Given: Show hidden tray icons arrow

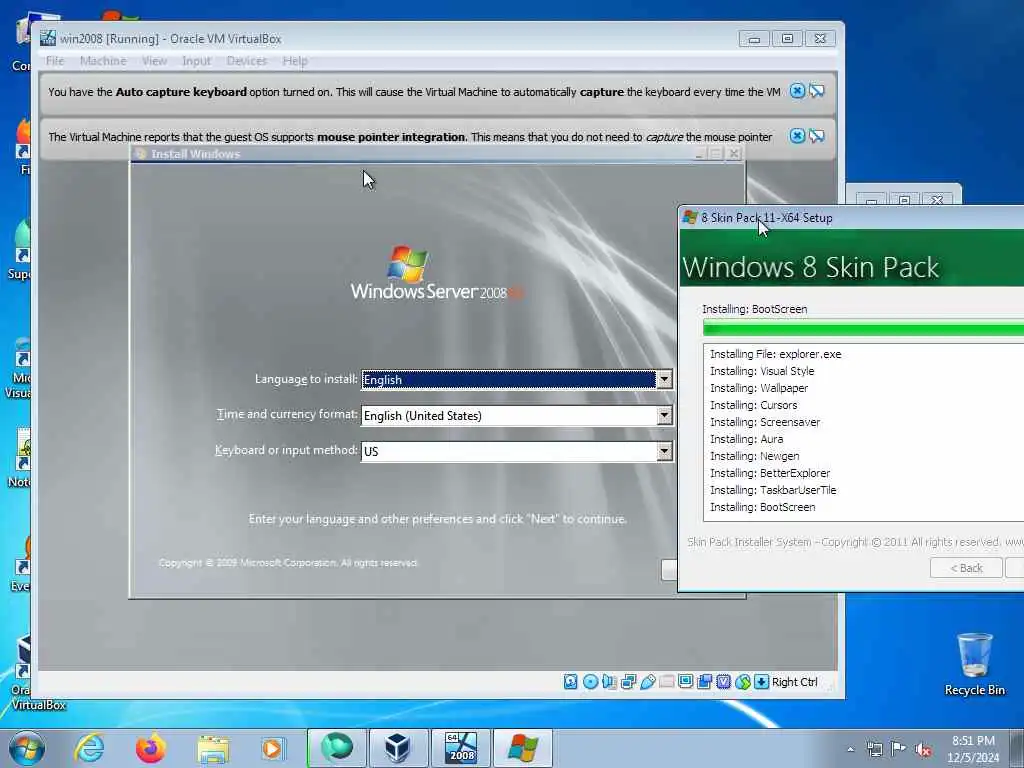Looking at the screenshot, I should tap(850, 749).
